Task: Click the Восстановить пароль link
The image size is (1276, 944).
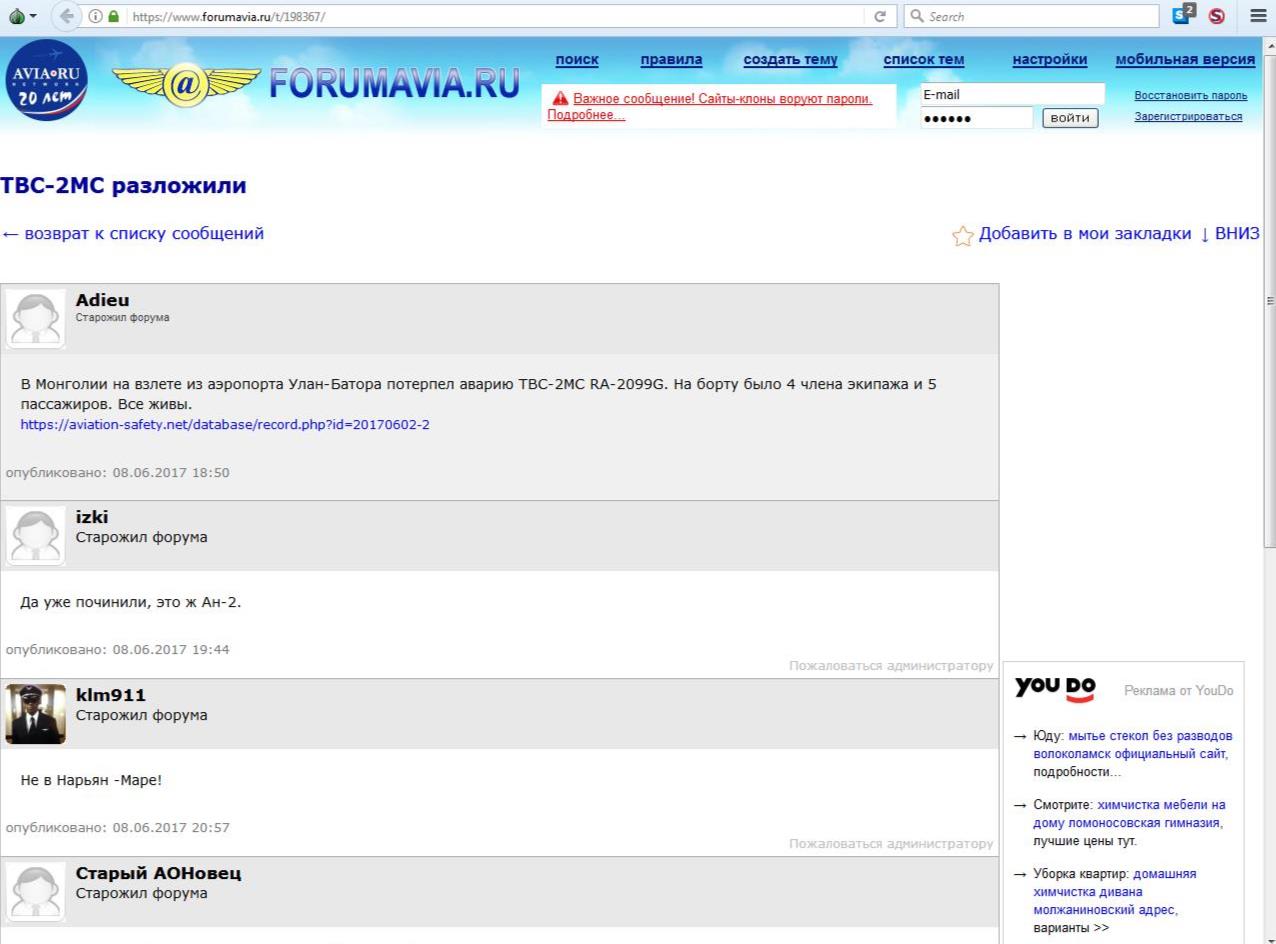Action: click(x=1191, y=96)
